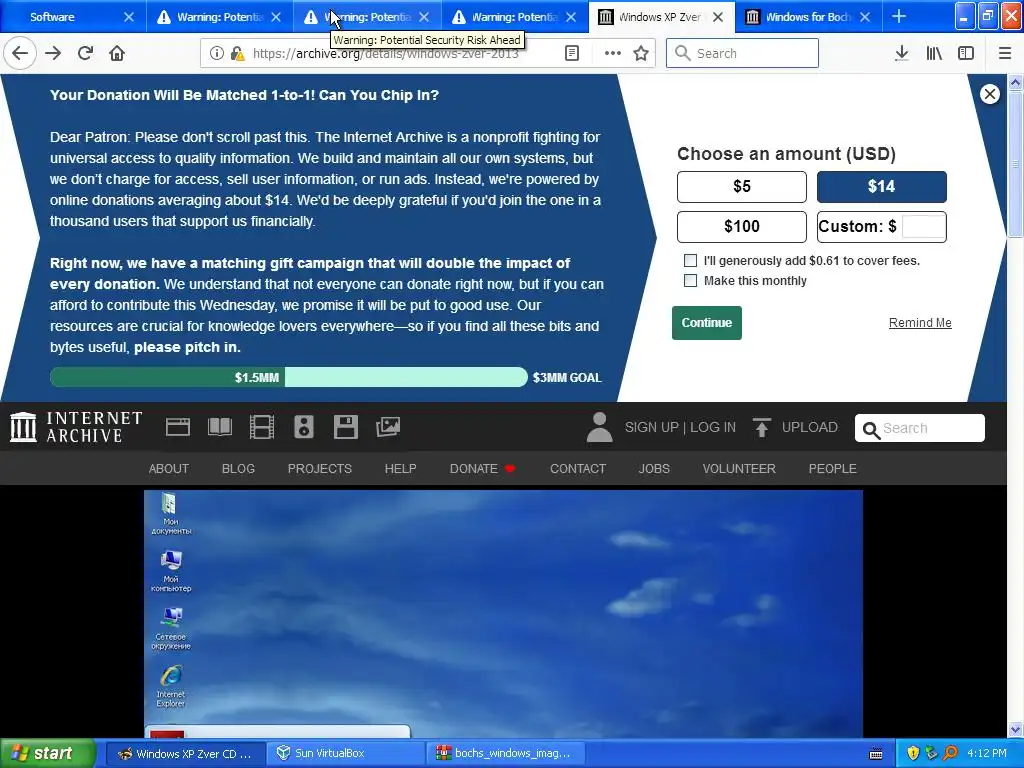Viewport: 1024px width, 768px height.
Task: Click the tray magnifier icon
Action: tap(950, 753)
